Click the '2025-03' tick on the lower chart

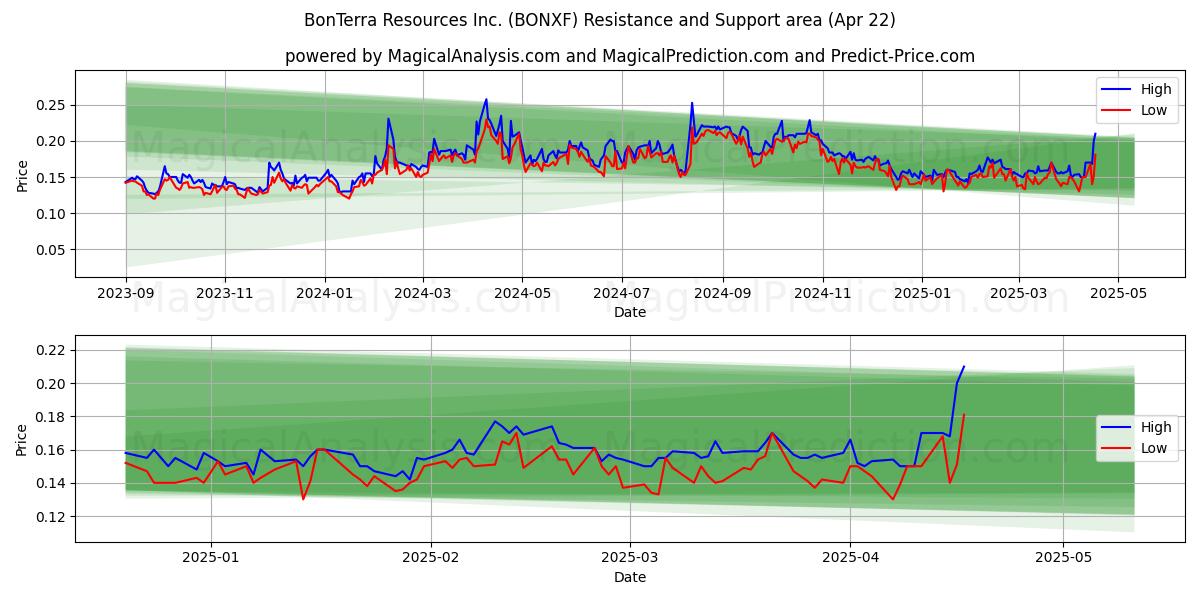click(x=631, y=559)
